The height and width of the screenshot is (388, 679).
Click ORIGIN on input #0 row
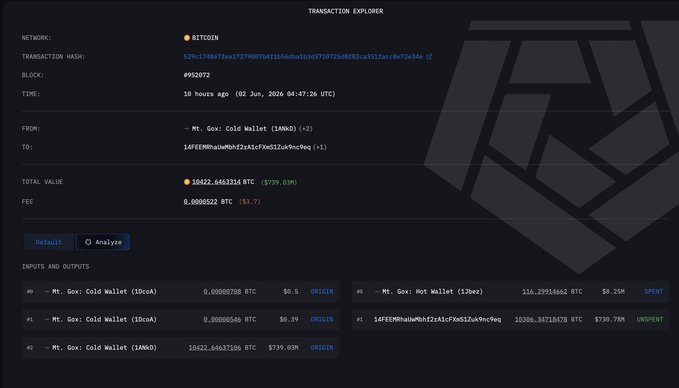click(322, 292)
